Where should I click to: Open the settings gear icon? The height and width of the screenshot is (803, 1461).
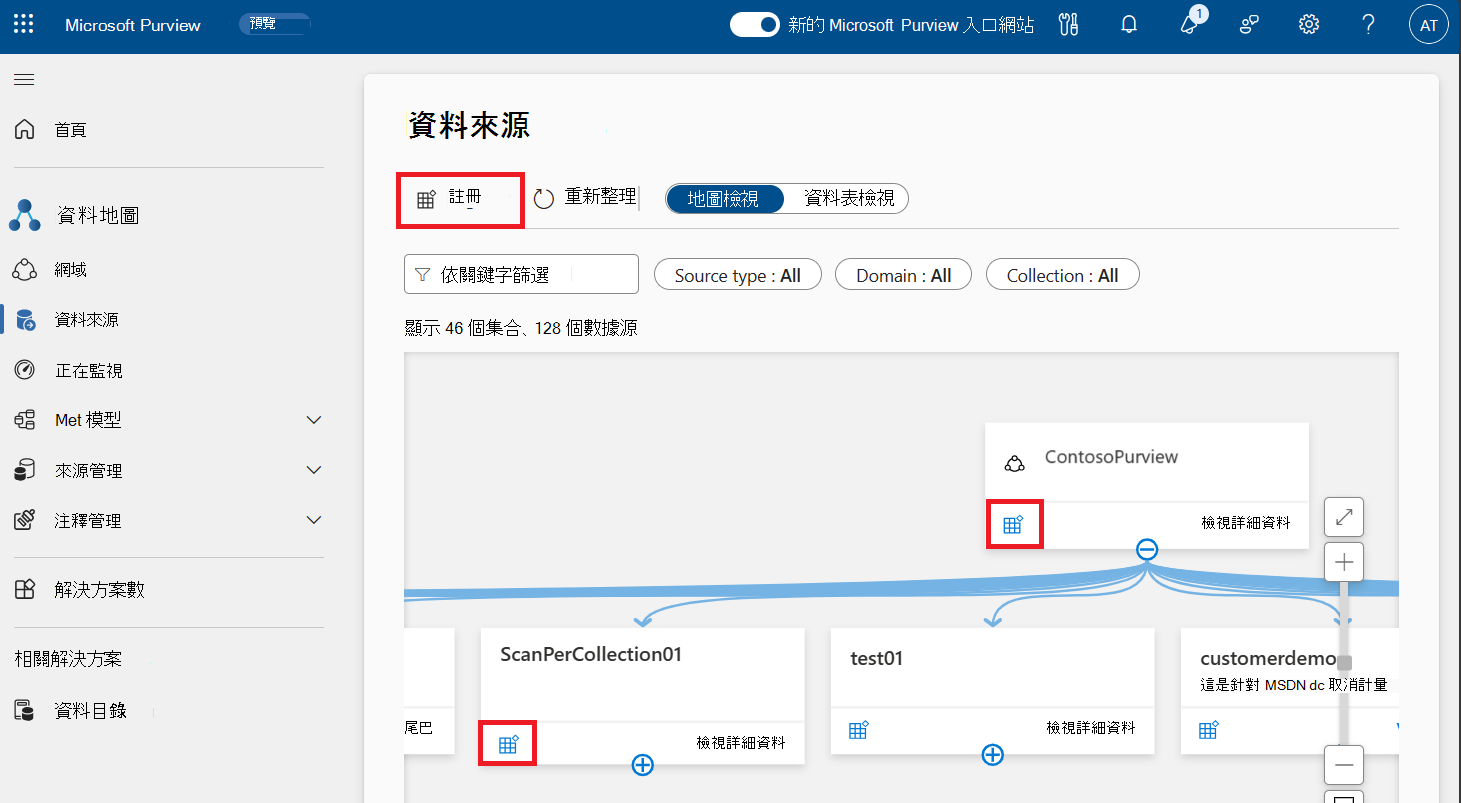(x=1309, y=25)
